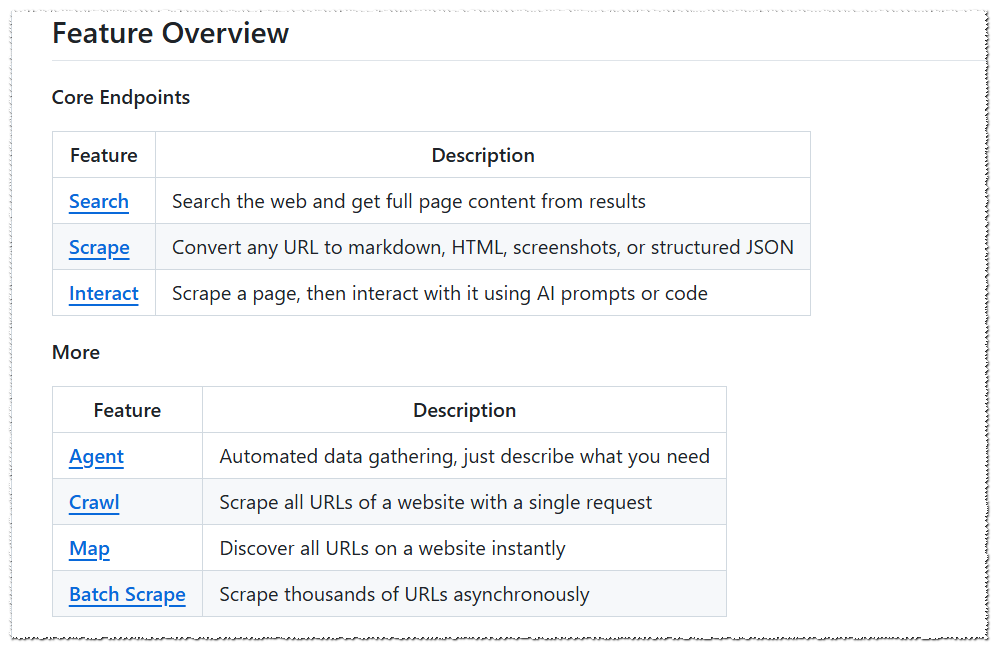This screenshot has height=649, width=998.
Task: Click 'Scrape all URLs of a website' cell
Action: [465, 502]
